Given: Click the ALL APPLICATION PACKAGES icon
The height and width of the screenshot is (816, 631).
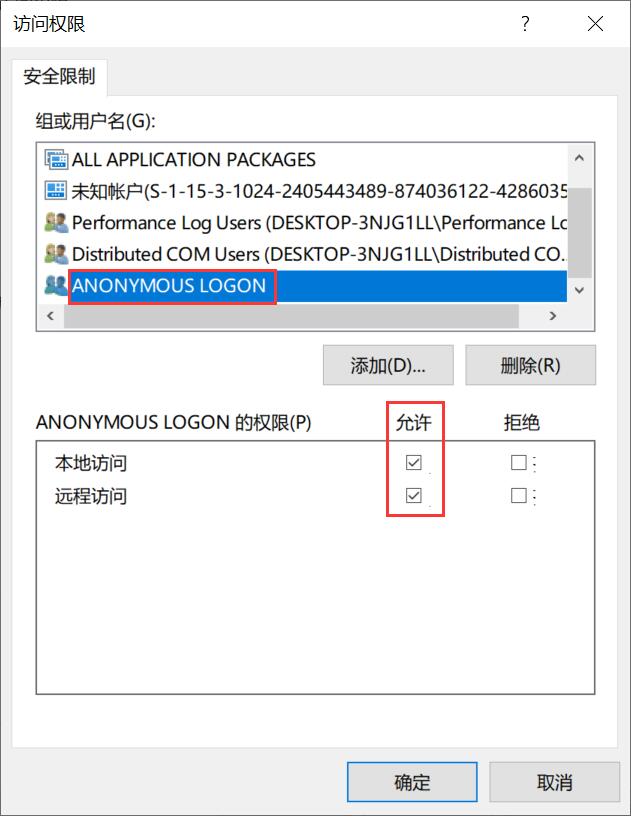Looking at the screenshot, I should (56, 159).
